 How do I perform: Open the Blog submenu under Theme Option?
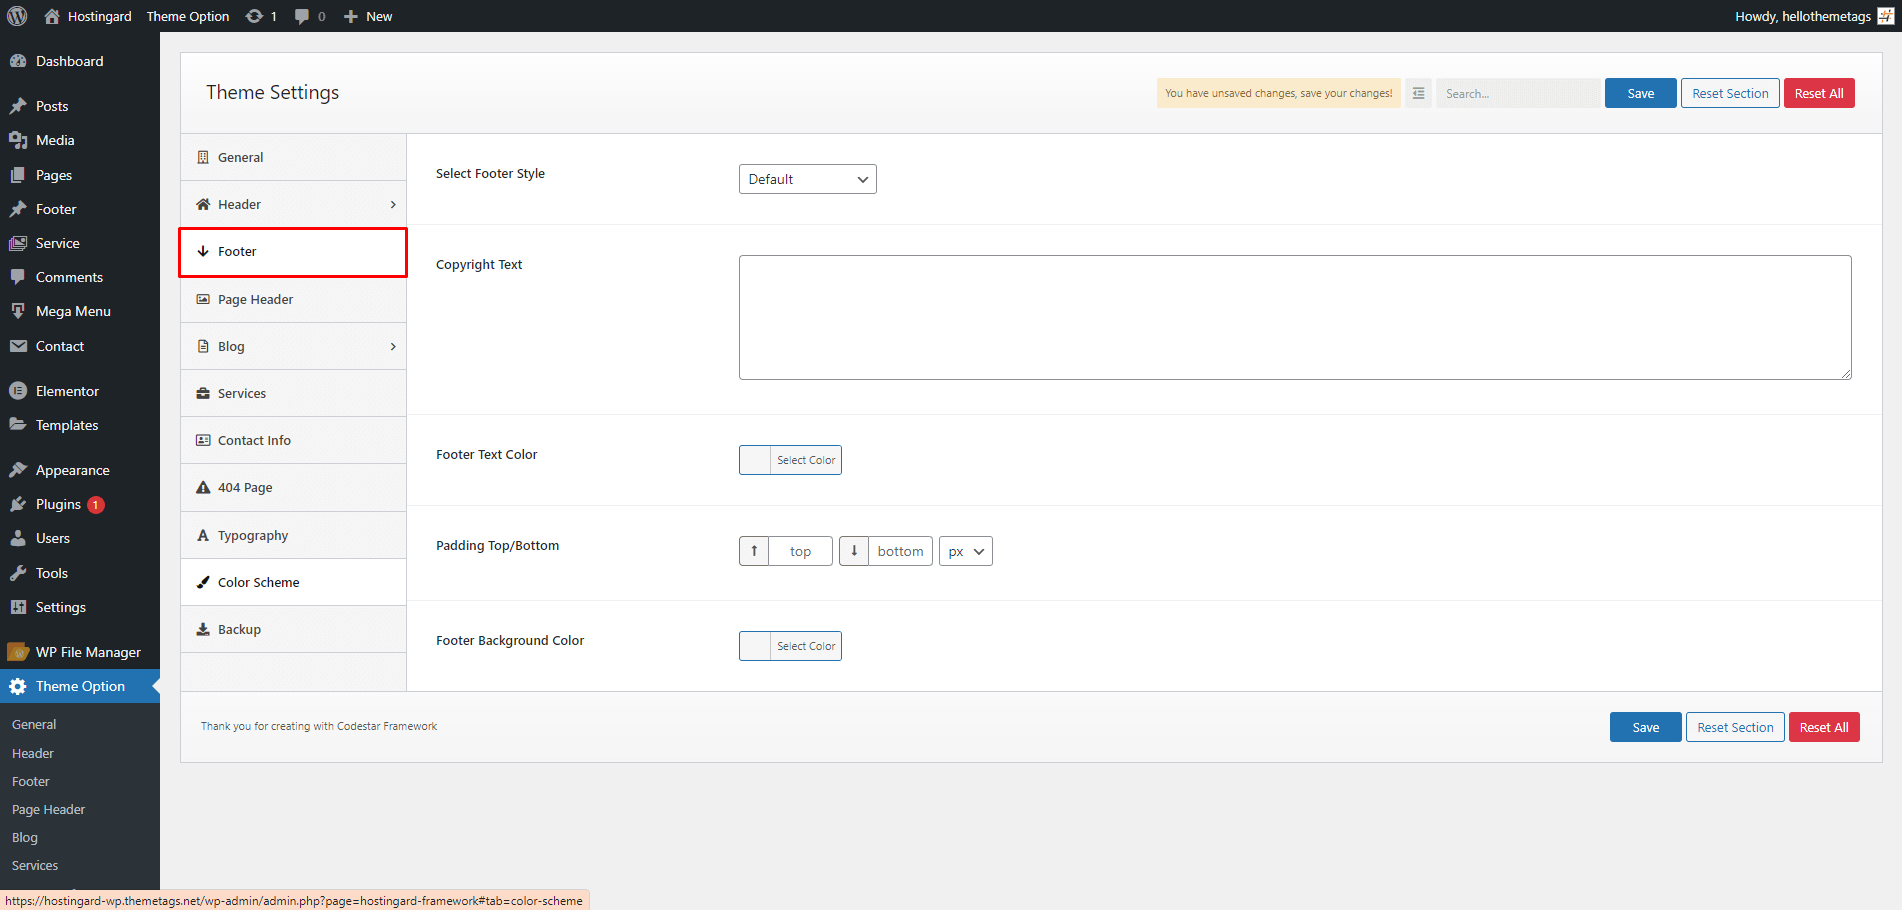pos(25,837)
